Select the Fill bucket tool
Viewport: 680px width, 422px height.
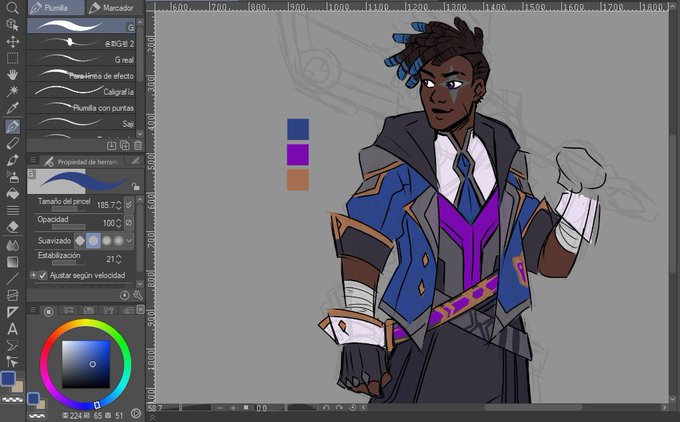[12, 193]
